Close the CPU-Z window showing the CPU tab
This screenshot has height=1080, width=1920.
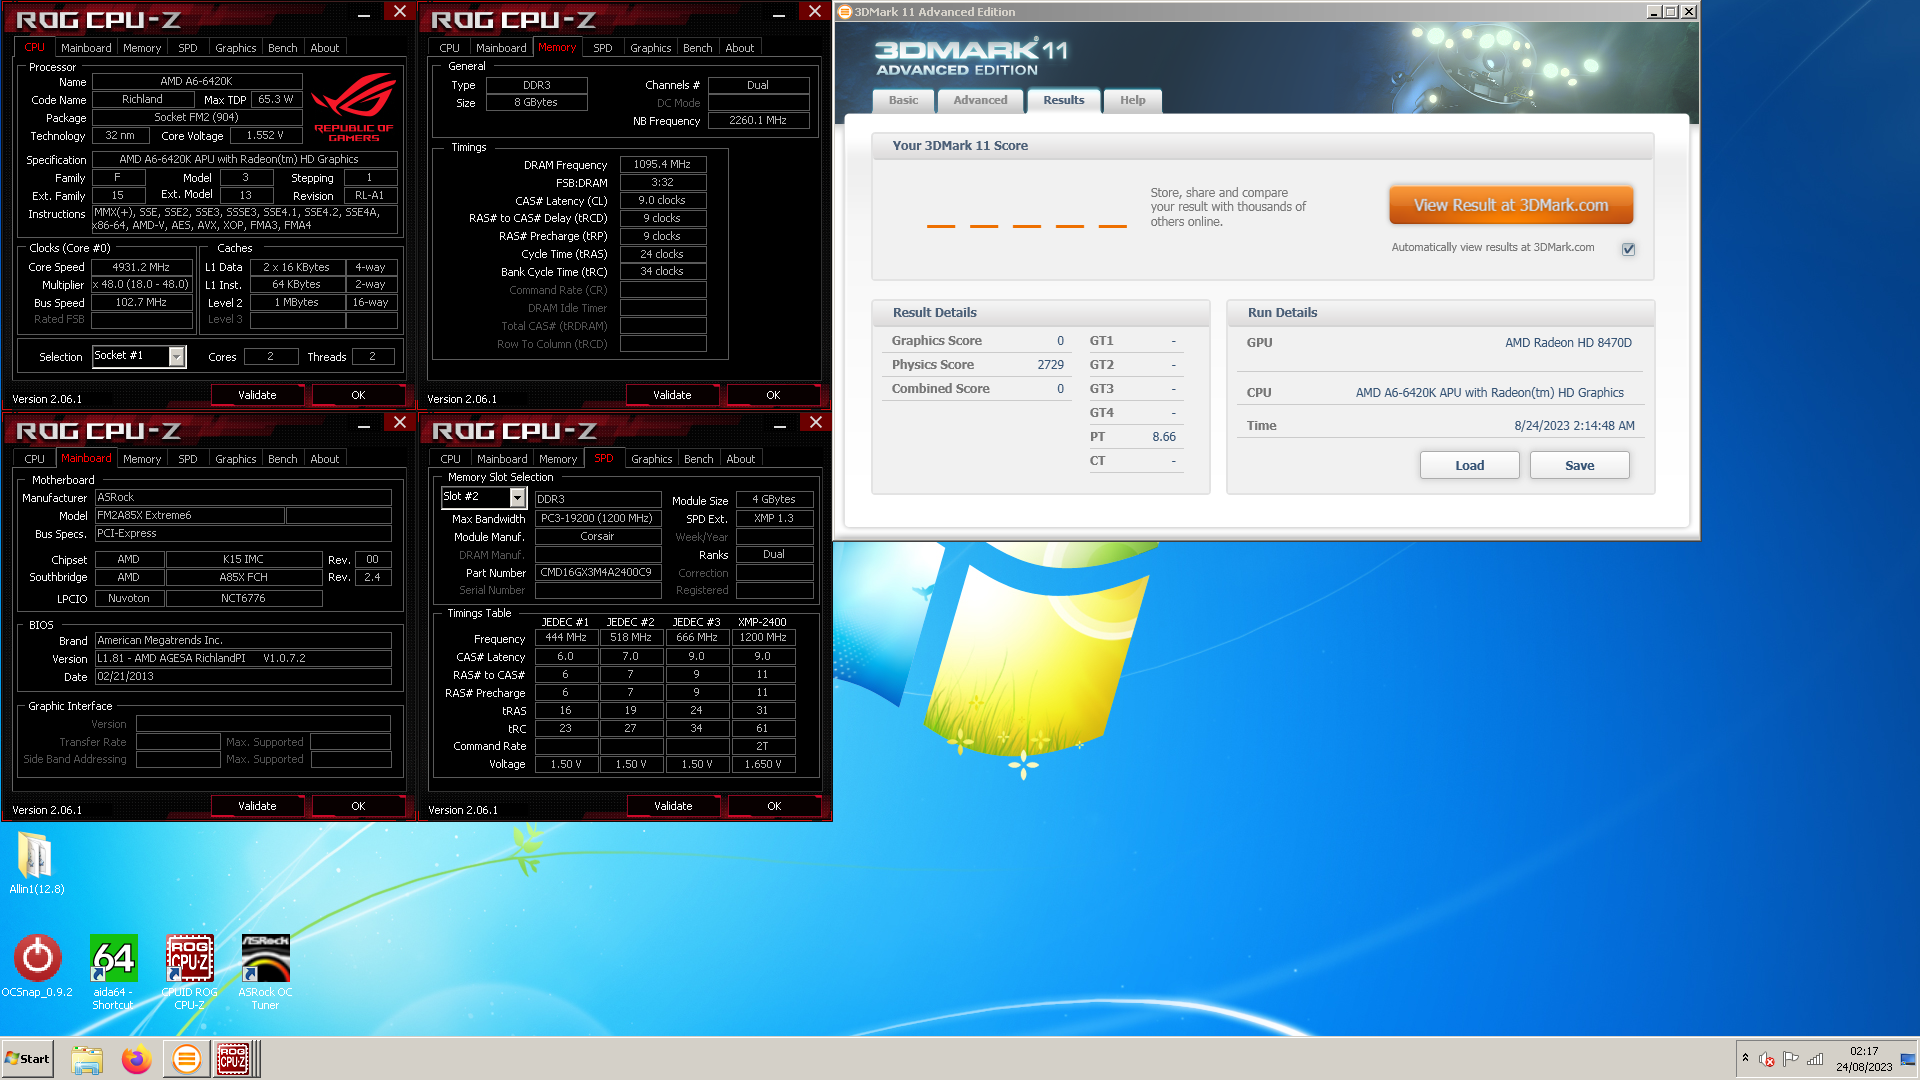[x=400, y=12]
